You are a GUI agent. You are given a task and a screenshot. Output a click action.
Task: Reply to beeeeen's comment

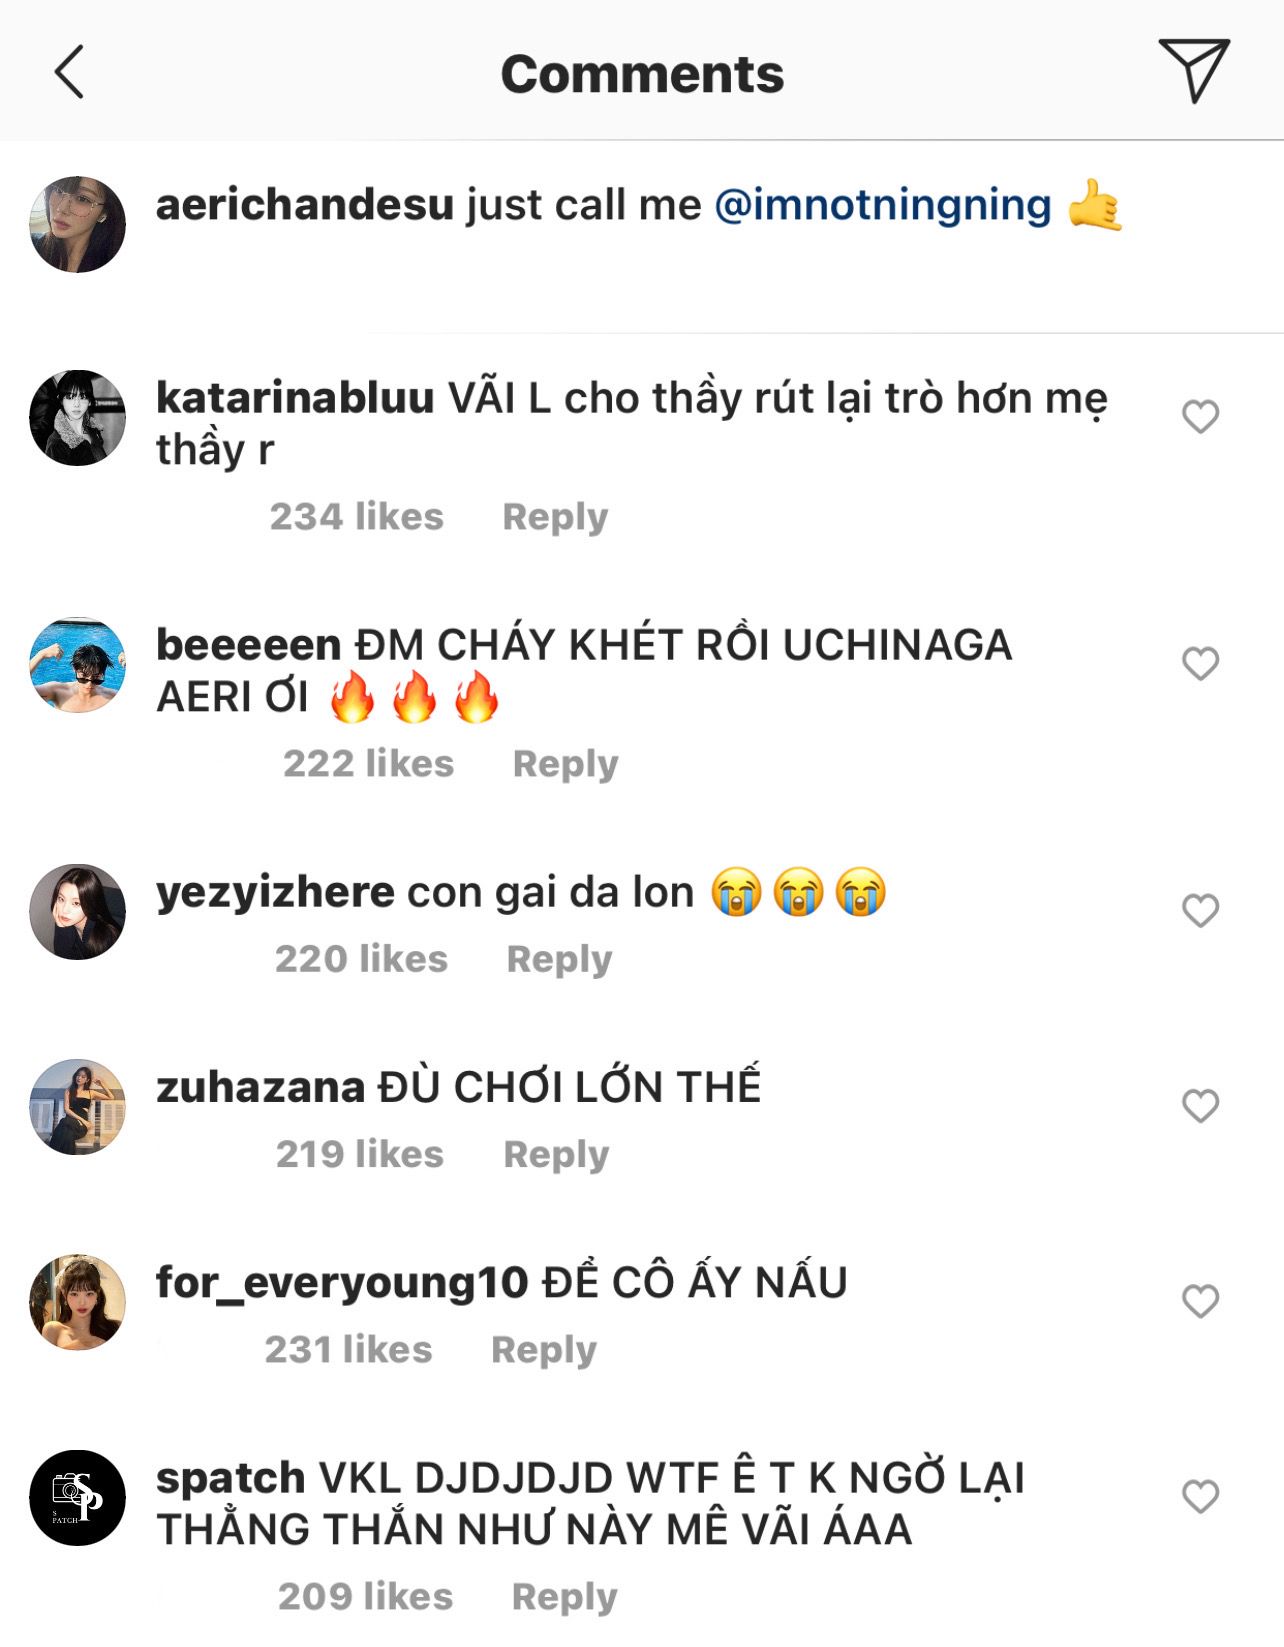pyautogui.click(x=565, y=764)
